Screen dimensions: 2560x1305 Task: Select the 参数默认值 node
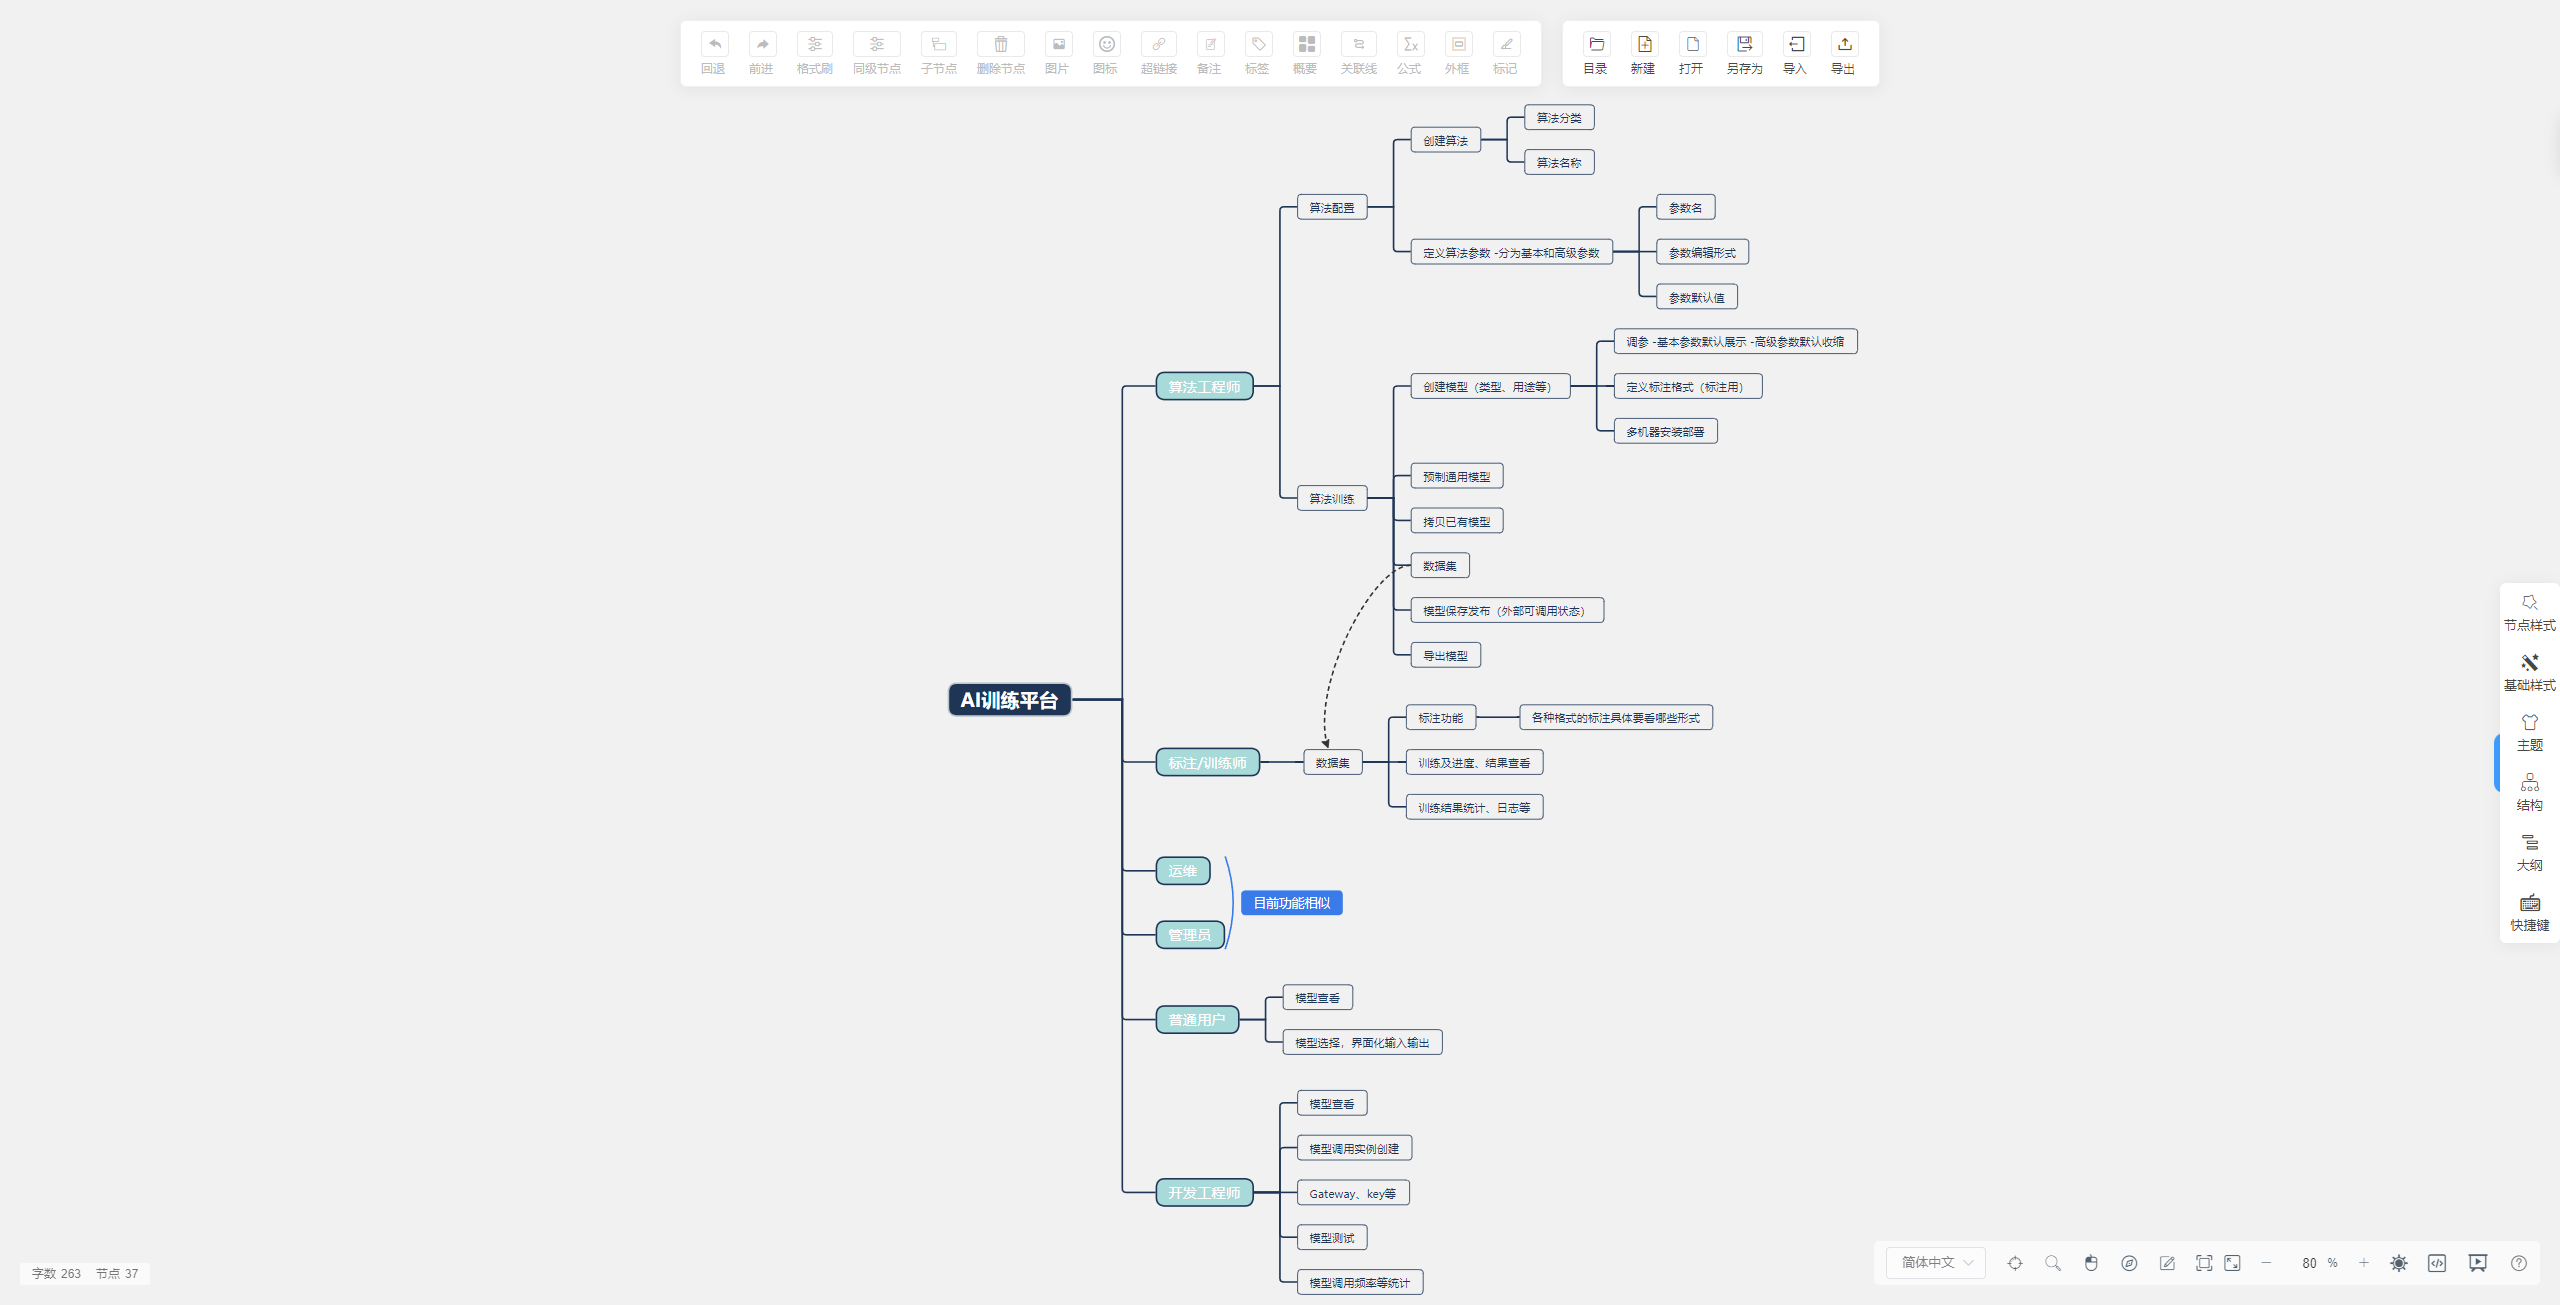pyautogui.click(x=1697, y=297)
